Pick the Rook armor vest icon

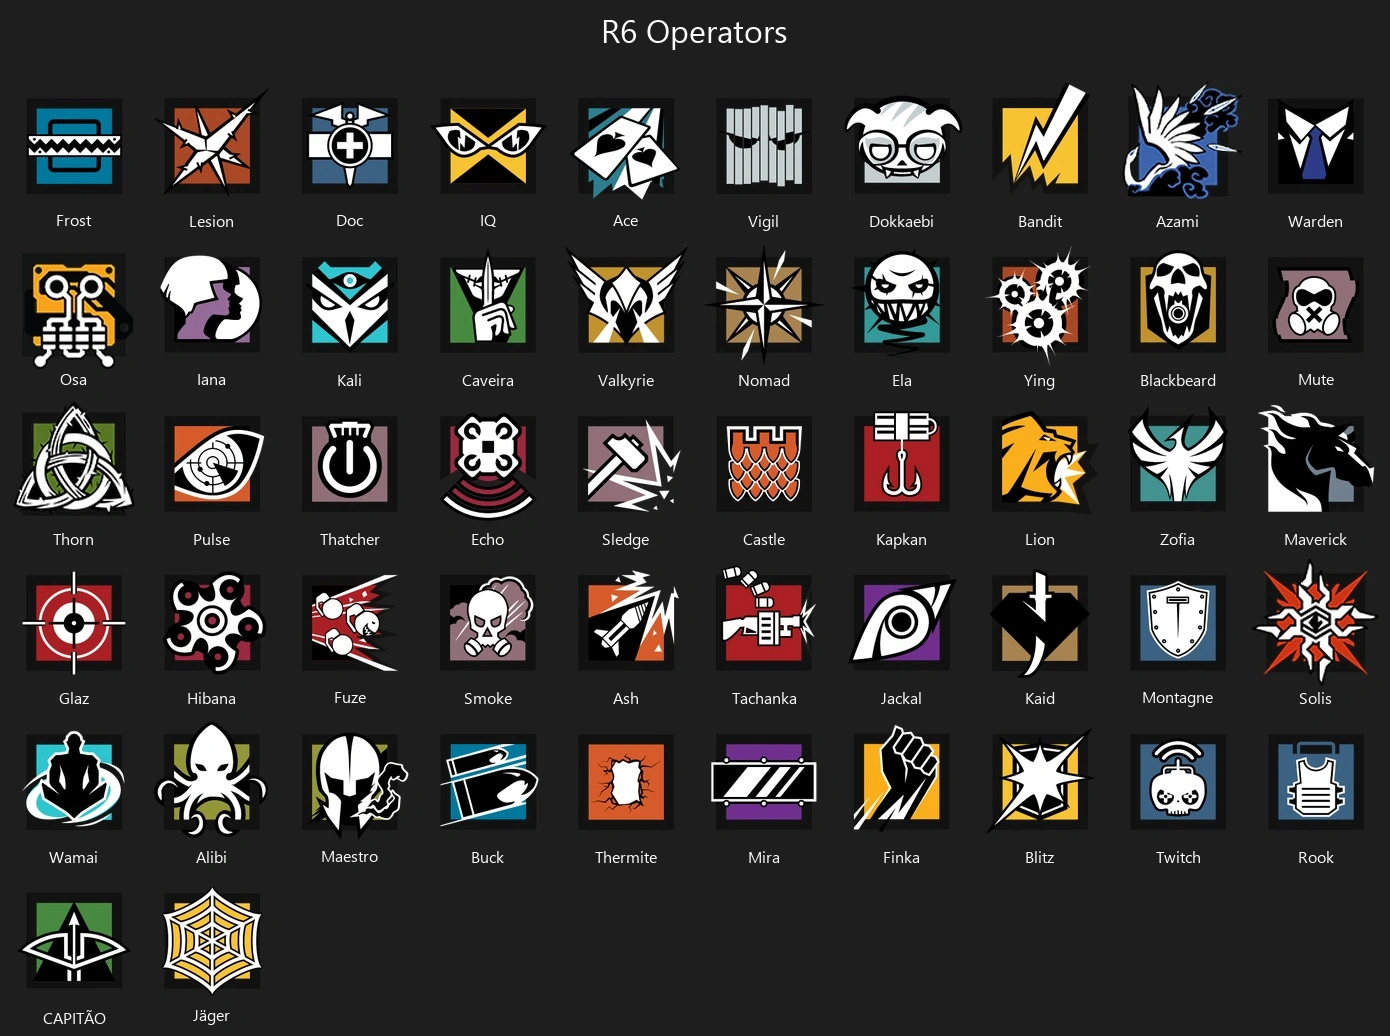1316,782
